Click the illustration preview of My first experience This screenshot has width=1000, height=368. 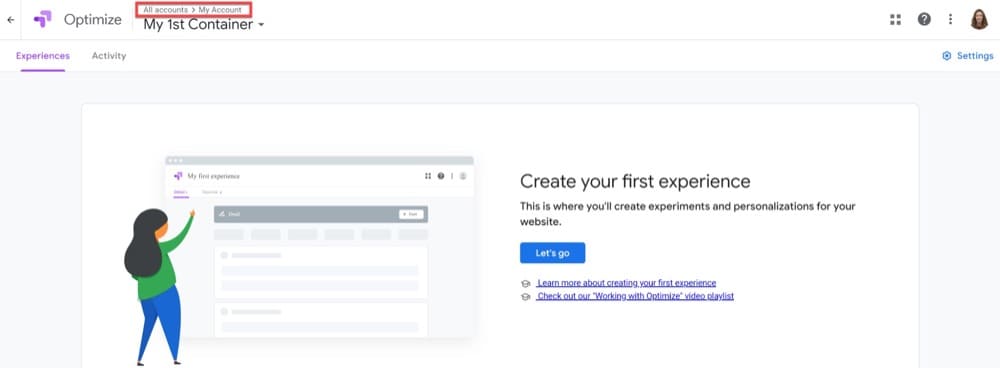(x=319, y=247)
